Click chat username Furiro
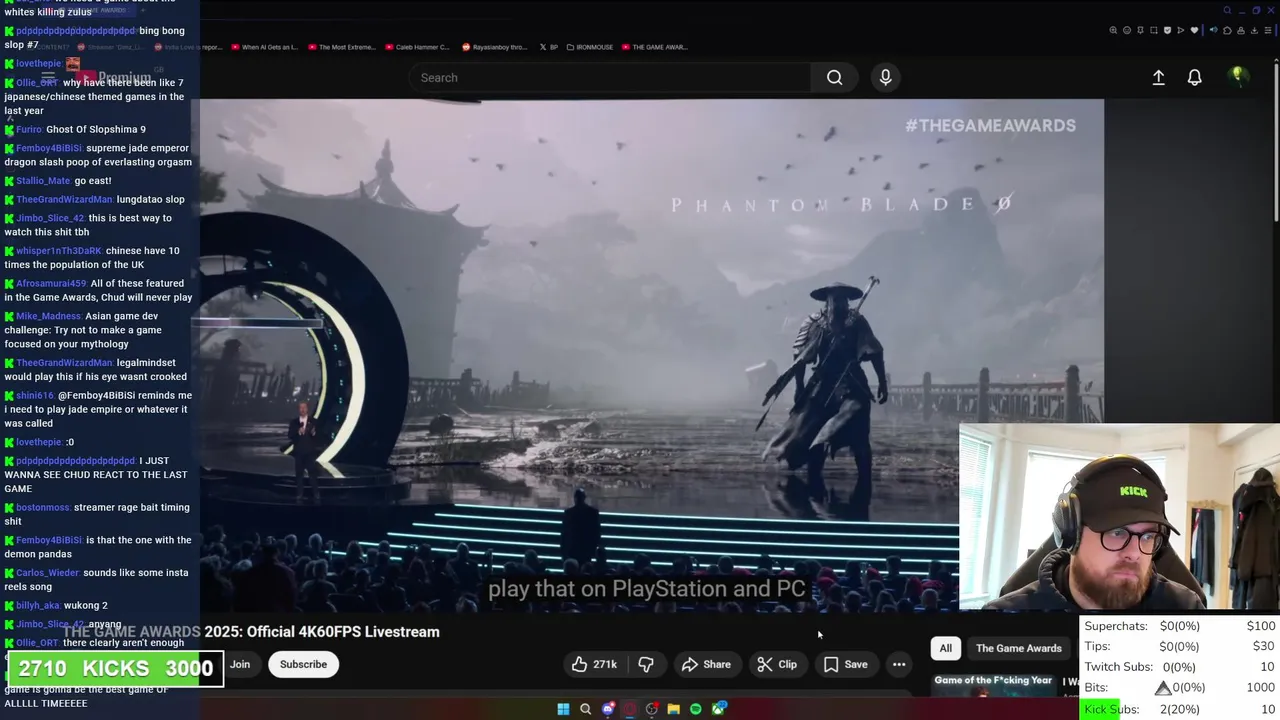Screen dimensions: 1280x720 (x=29, y=129)
